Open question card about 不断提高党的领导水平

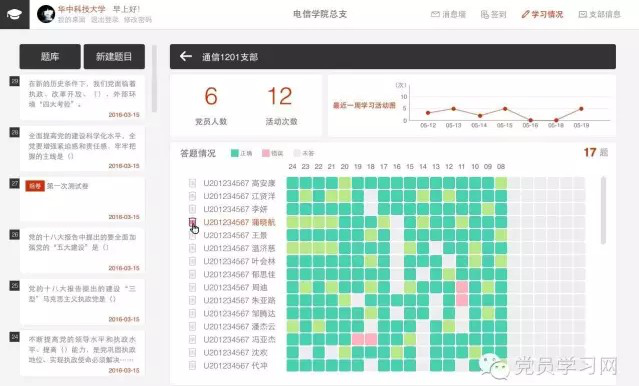click(x=82, y=353)
